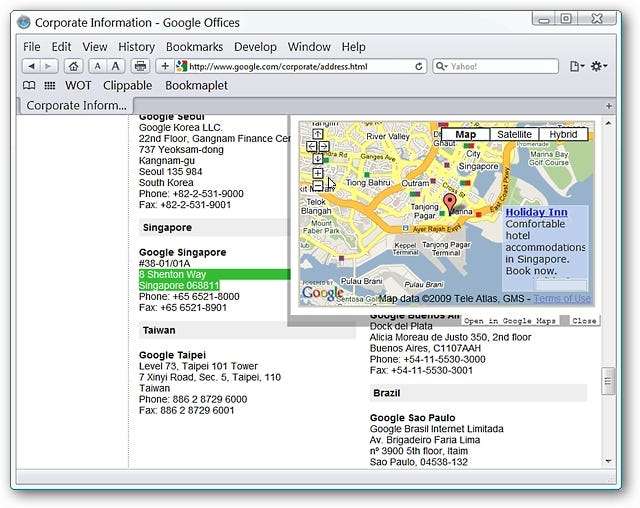This screenshot has height=508, width=640.
Task: Click the Print page icon
Action: pos(141,66)
